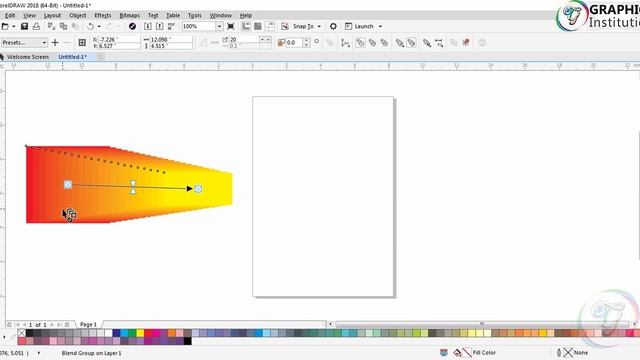This screenshot has width=640, height=360.
Task: Click the Snap Off icon beside Snap To
Action: 285,26
